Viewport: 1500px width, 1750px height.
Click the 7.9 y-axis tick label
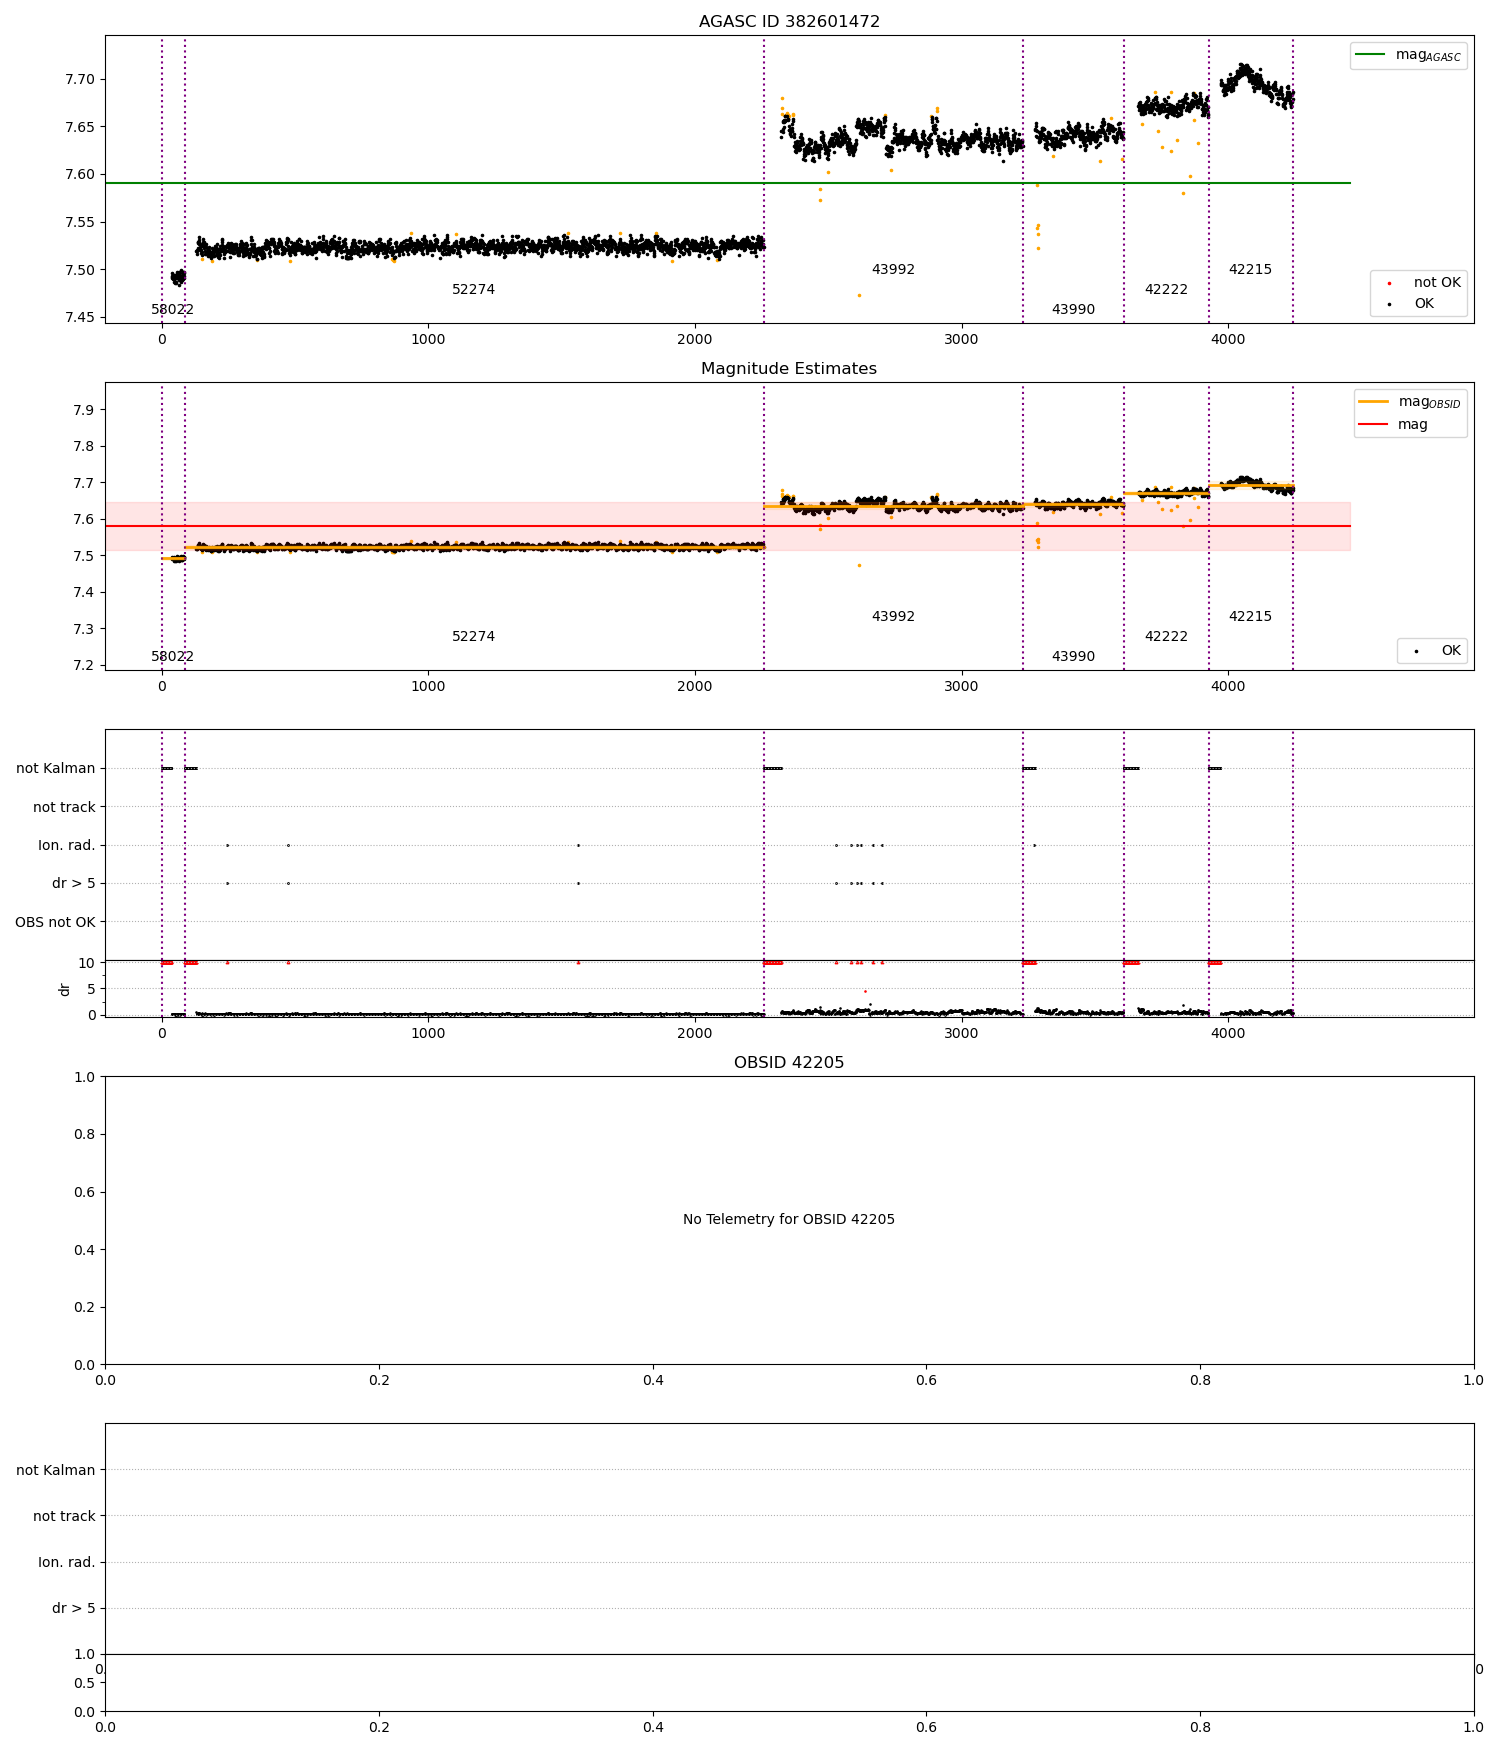point(84,410)
